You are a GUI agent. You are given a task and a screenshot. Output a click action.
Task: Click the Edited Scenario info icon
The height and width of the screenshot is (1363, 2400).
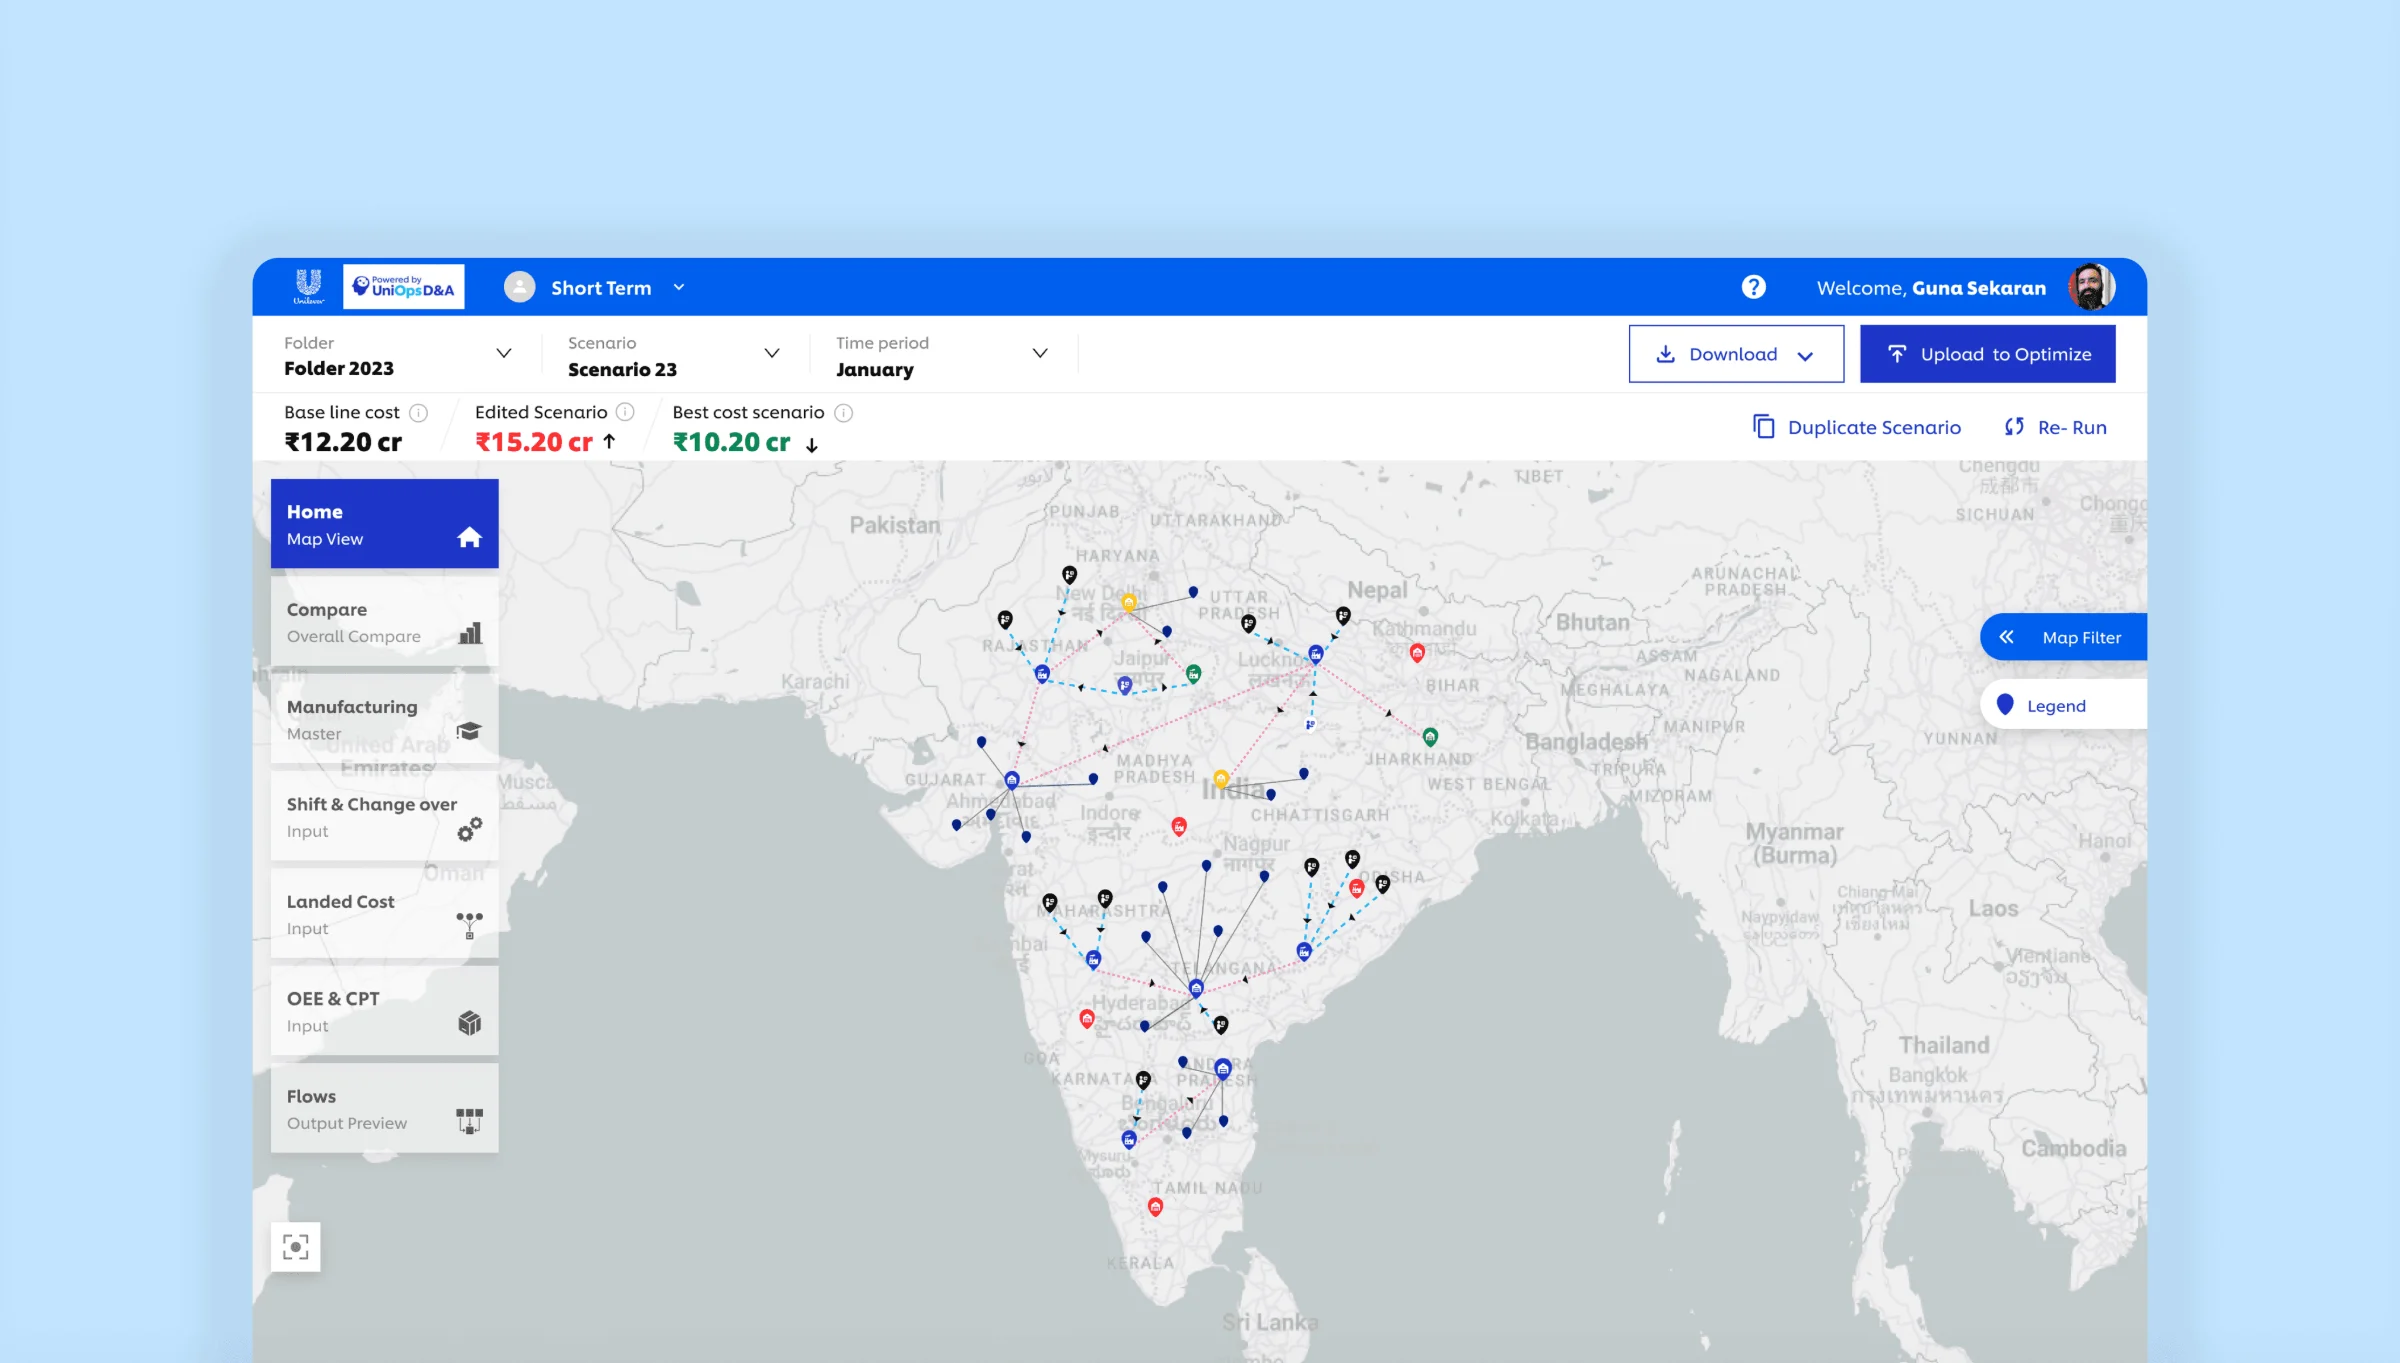pos(625,412)
